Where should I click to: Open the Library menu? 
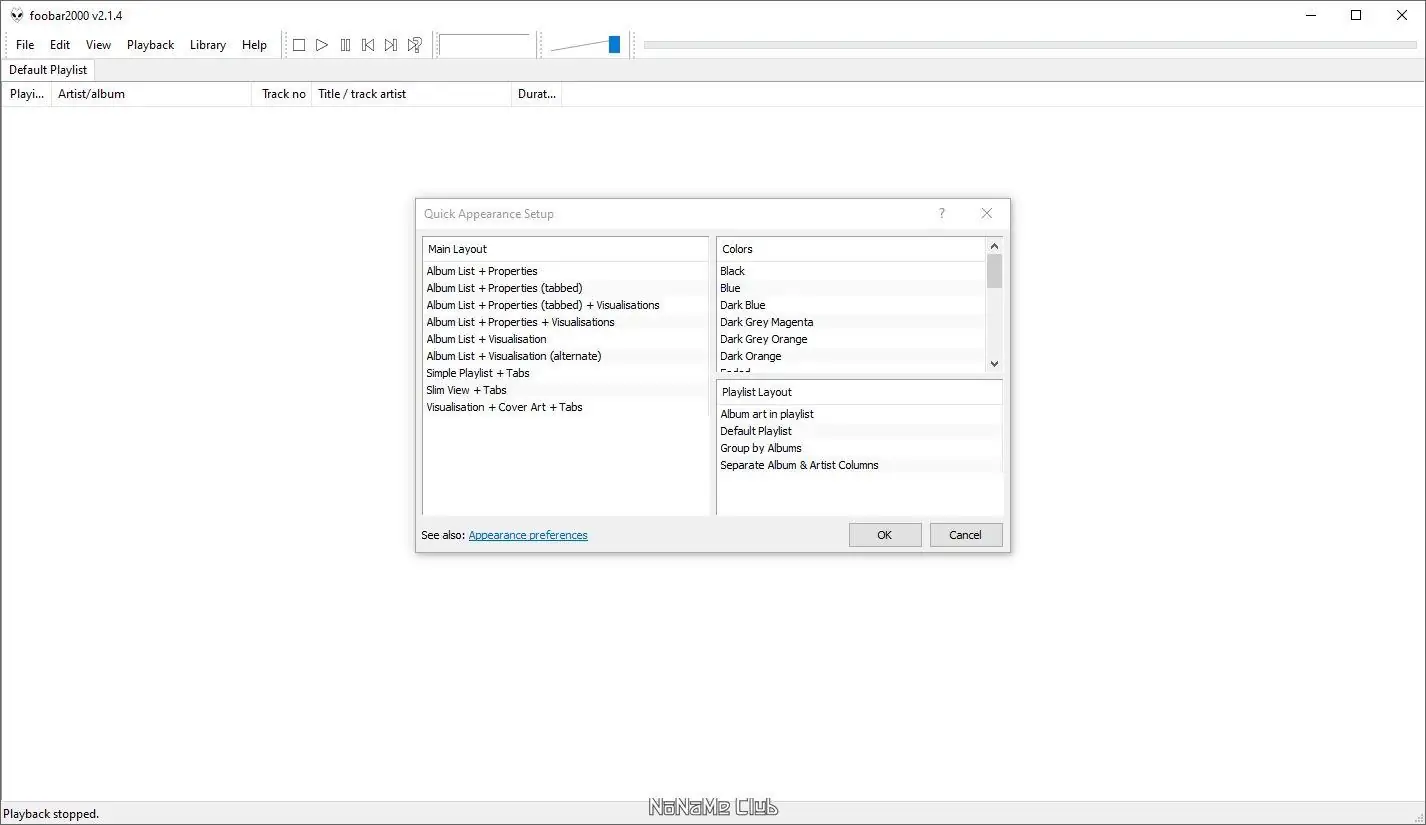[x=208, y=45]
